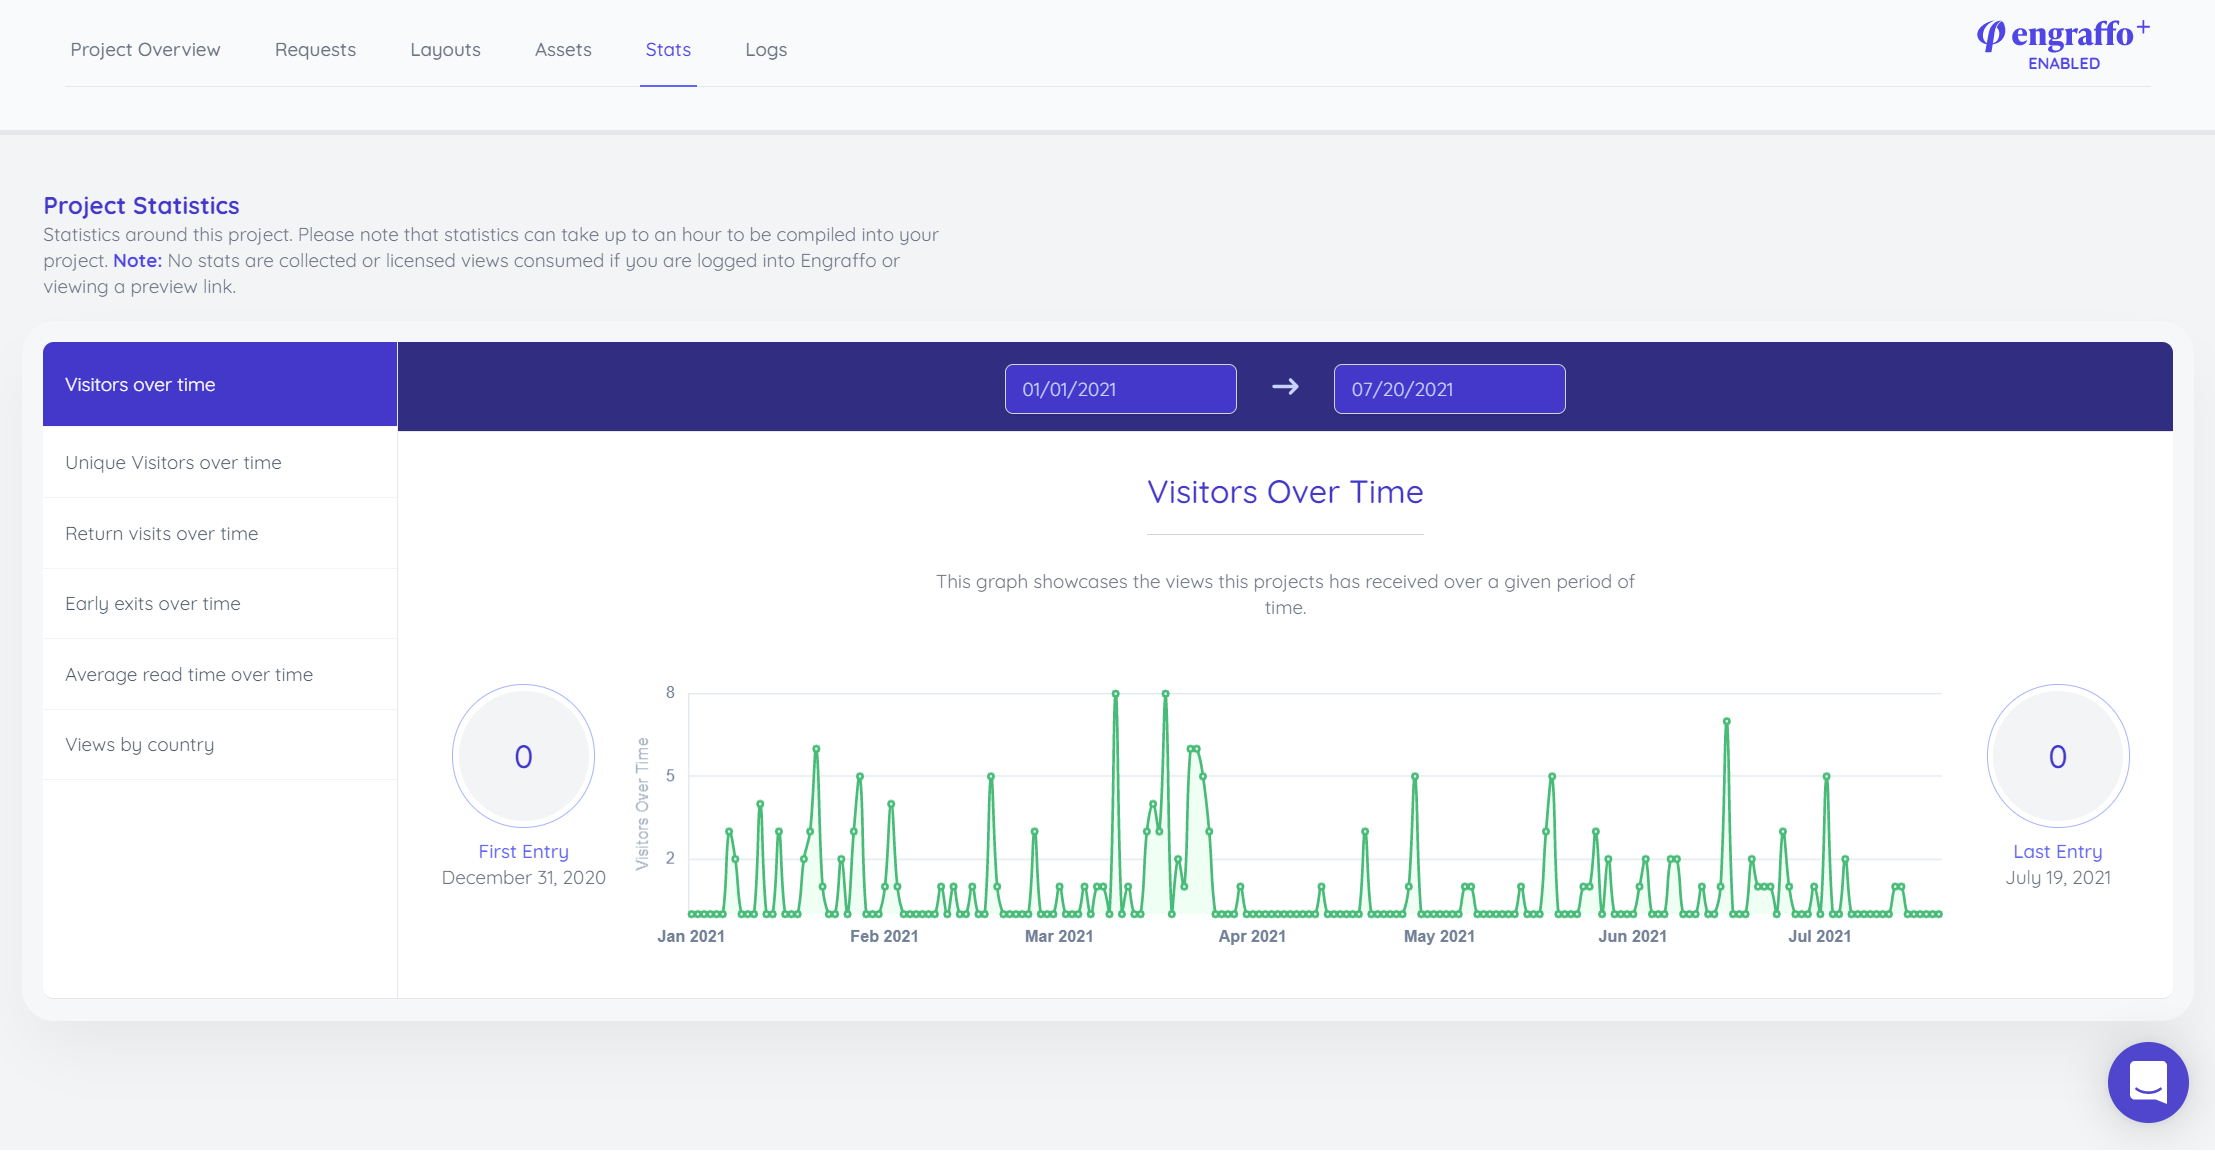Go to the Layouts tab
This screenshot has width=2215, height=1151.
445,50
